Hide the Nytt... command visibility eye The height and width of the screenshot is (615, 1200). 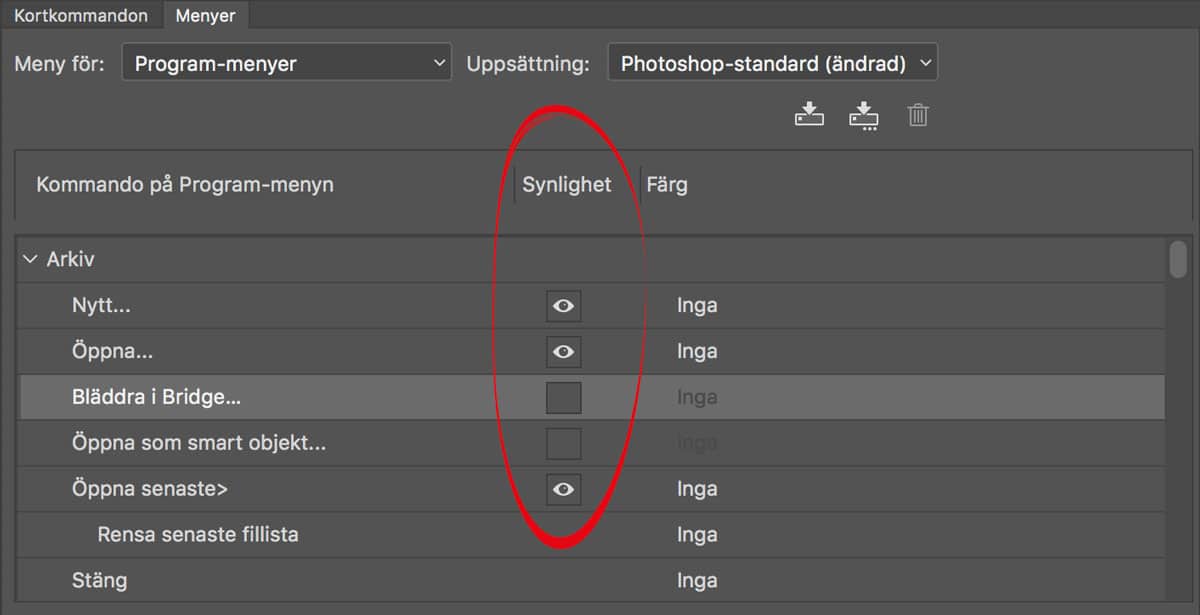pyautogui.click(x=564, y=306)
